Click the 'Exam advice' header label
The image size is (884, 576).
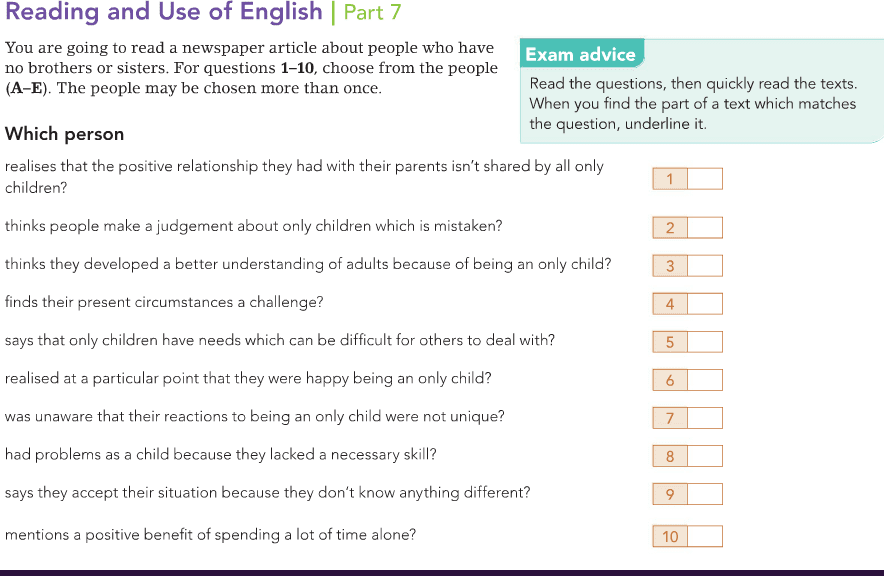pos(580,54)
